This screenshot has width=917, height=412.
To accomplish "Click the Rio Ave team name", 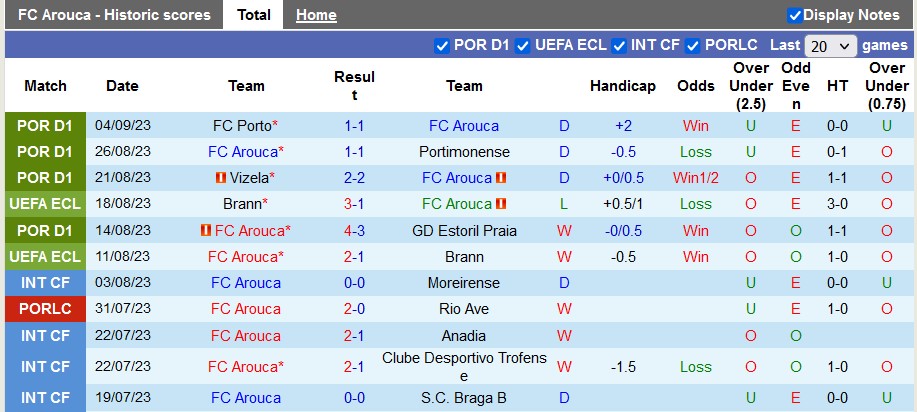I will 464,309.
